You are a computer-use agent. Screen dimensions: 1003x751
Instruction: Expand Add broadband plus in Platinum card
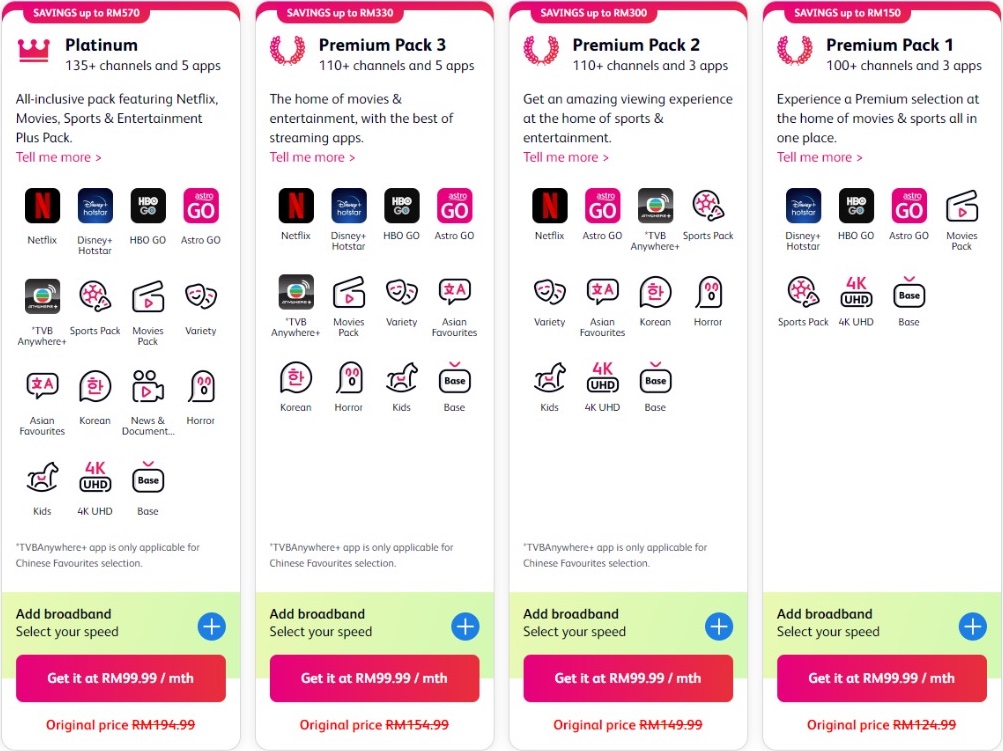(x=212, y=626)
